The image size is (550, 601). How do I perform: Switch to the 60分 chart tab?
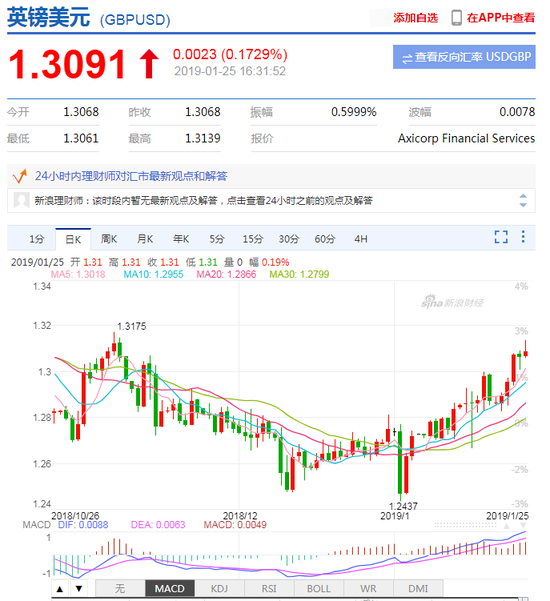click(x=325, y=239)
